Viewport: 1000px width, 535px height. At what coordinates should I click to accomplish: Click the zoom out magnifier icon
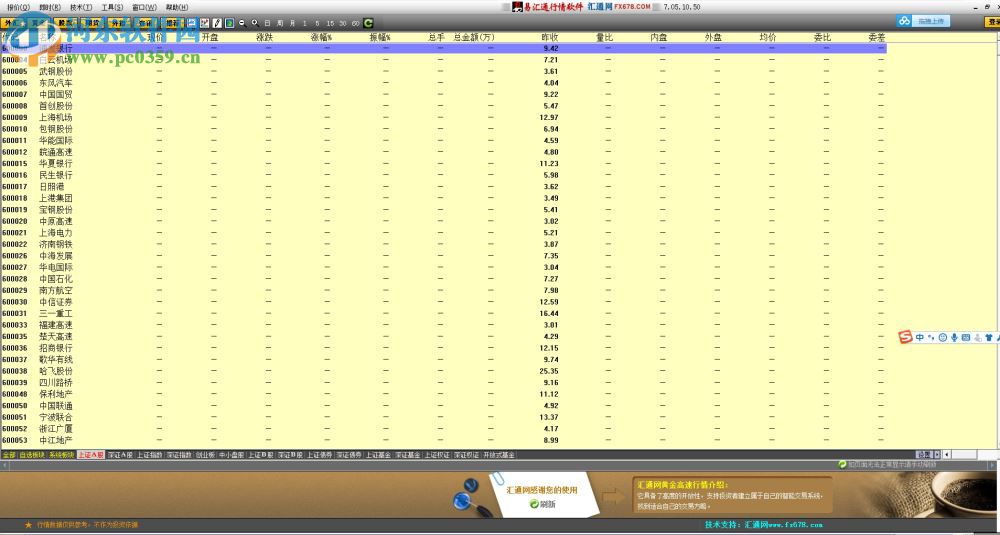point(242,23)
